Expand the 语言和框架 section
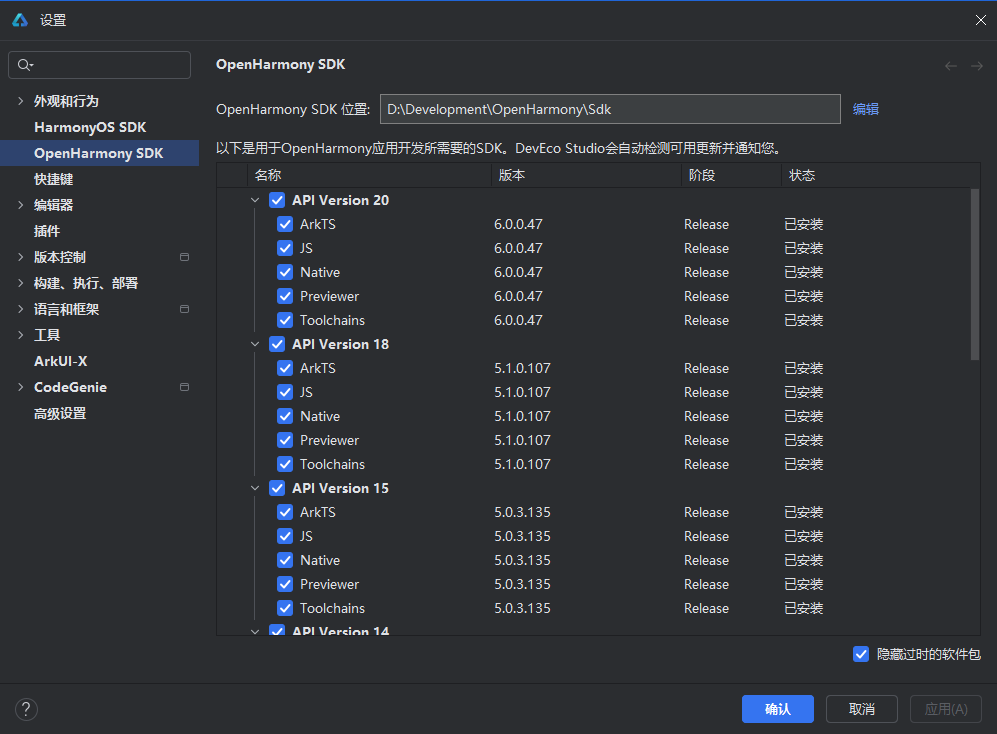Image resolution: width=997 pixels, height=734 pixels. 20,309
